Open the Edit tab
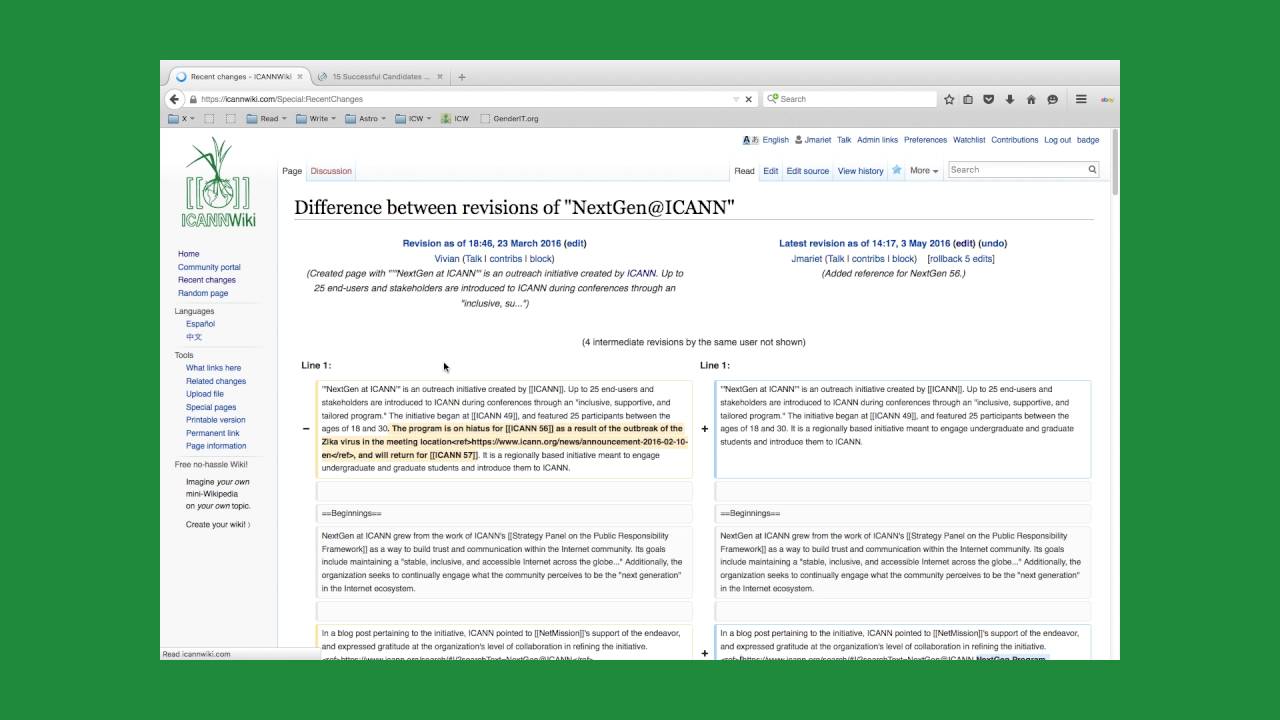This screenshot has height=720, width=1280. tap(771, 171)
